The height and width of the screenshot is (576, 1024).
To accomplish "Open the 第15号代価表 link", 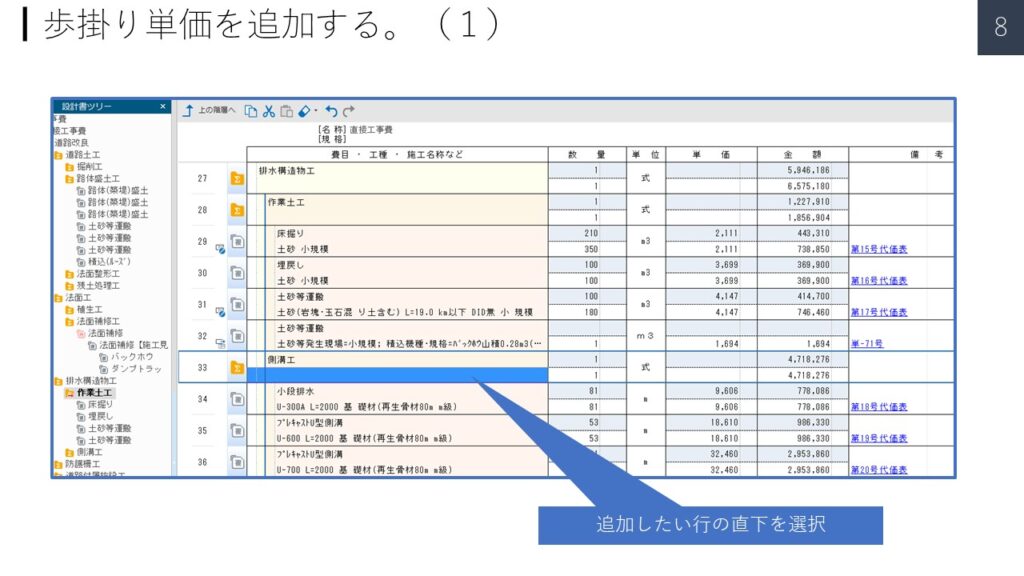I will point(879,249).
